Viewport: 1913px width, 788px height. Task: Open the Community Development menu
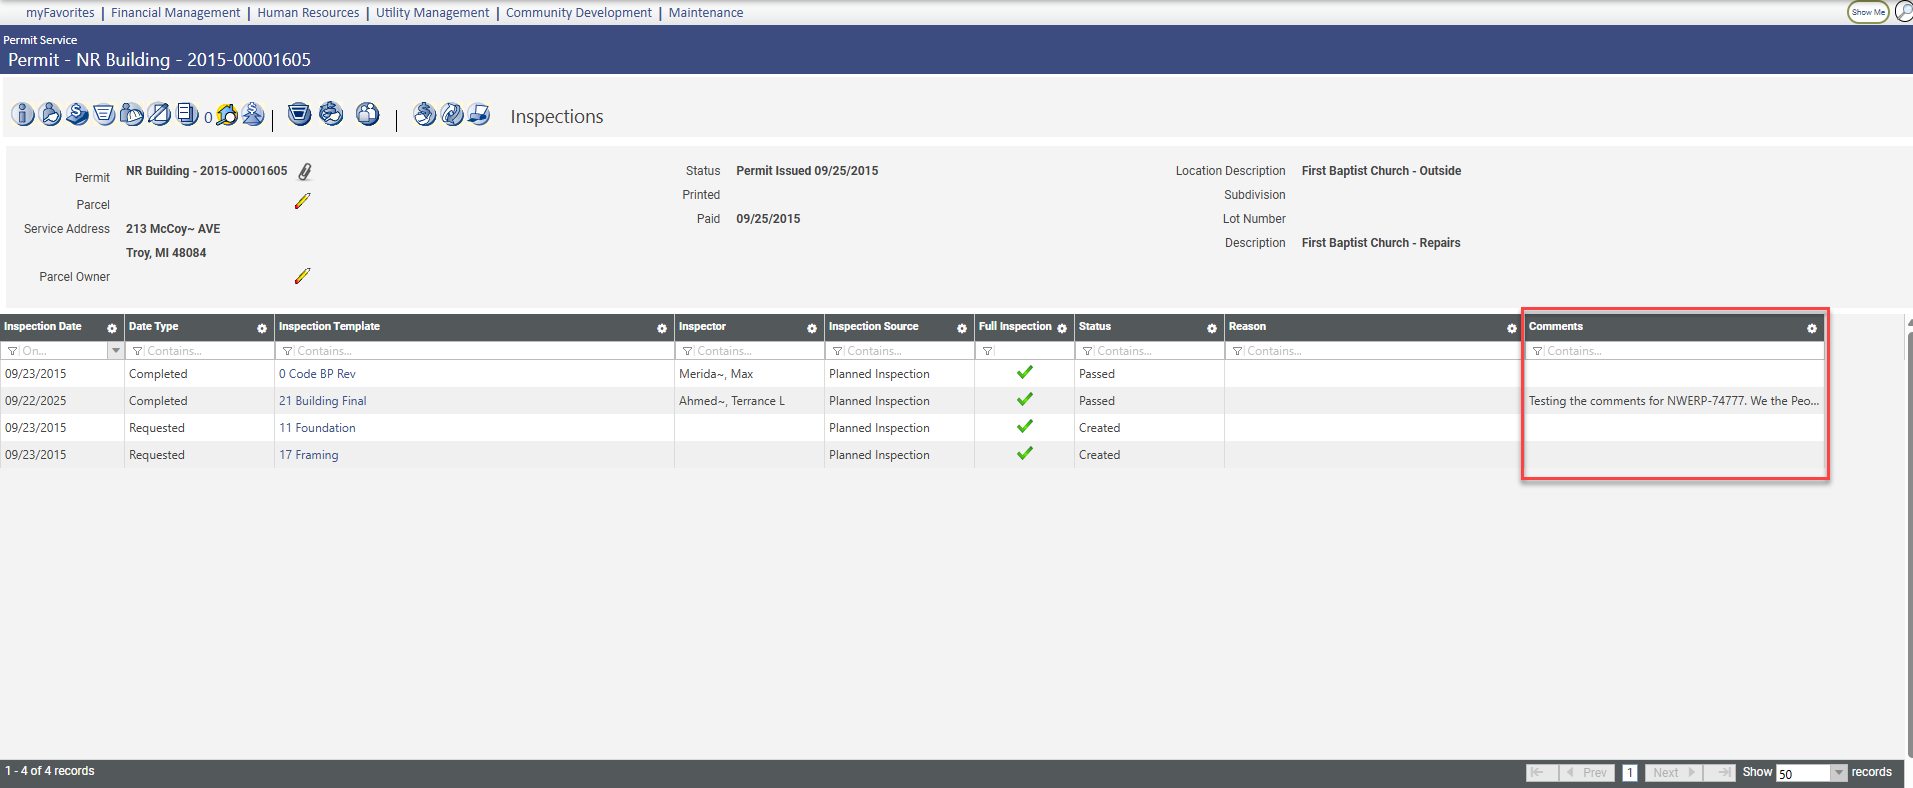(578, 13)
